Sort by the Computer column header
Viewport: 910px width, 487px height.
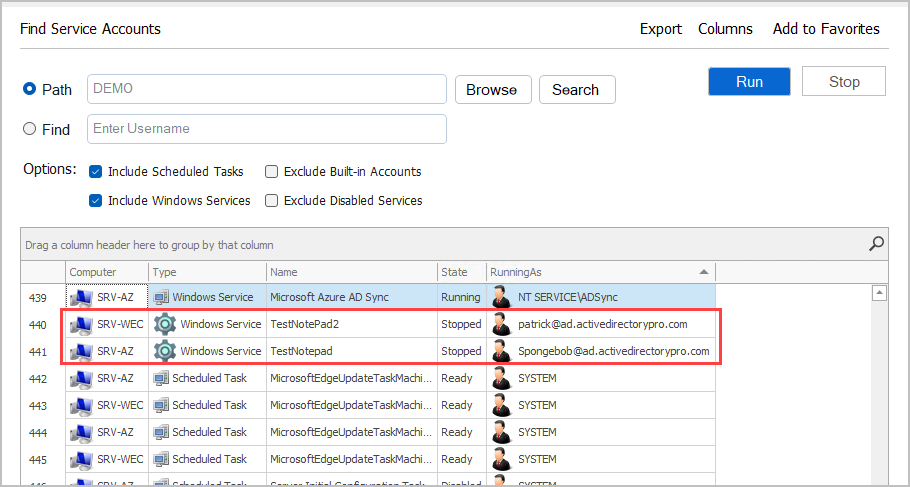[x=107, y=272]
